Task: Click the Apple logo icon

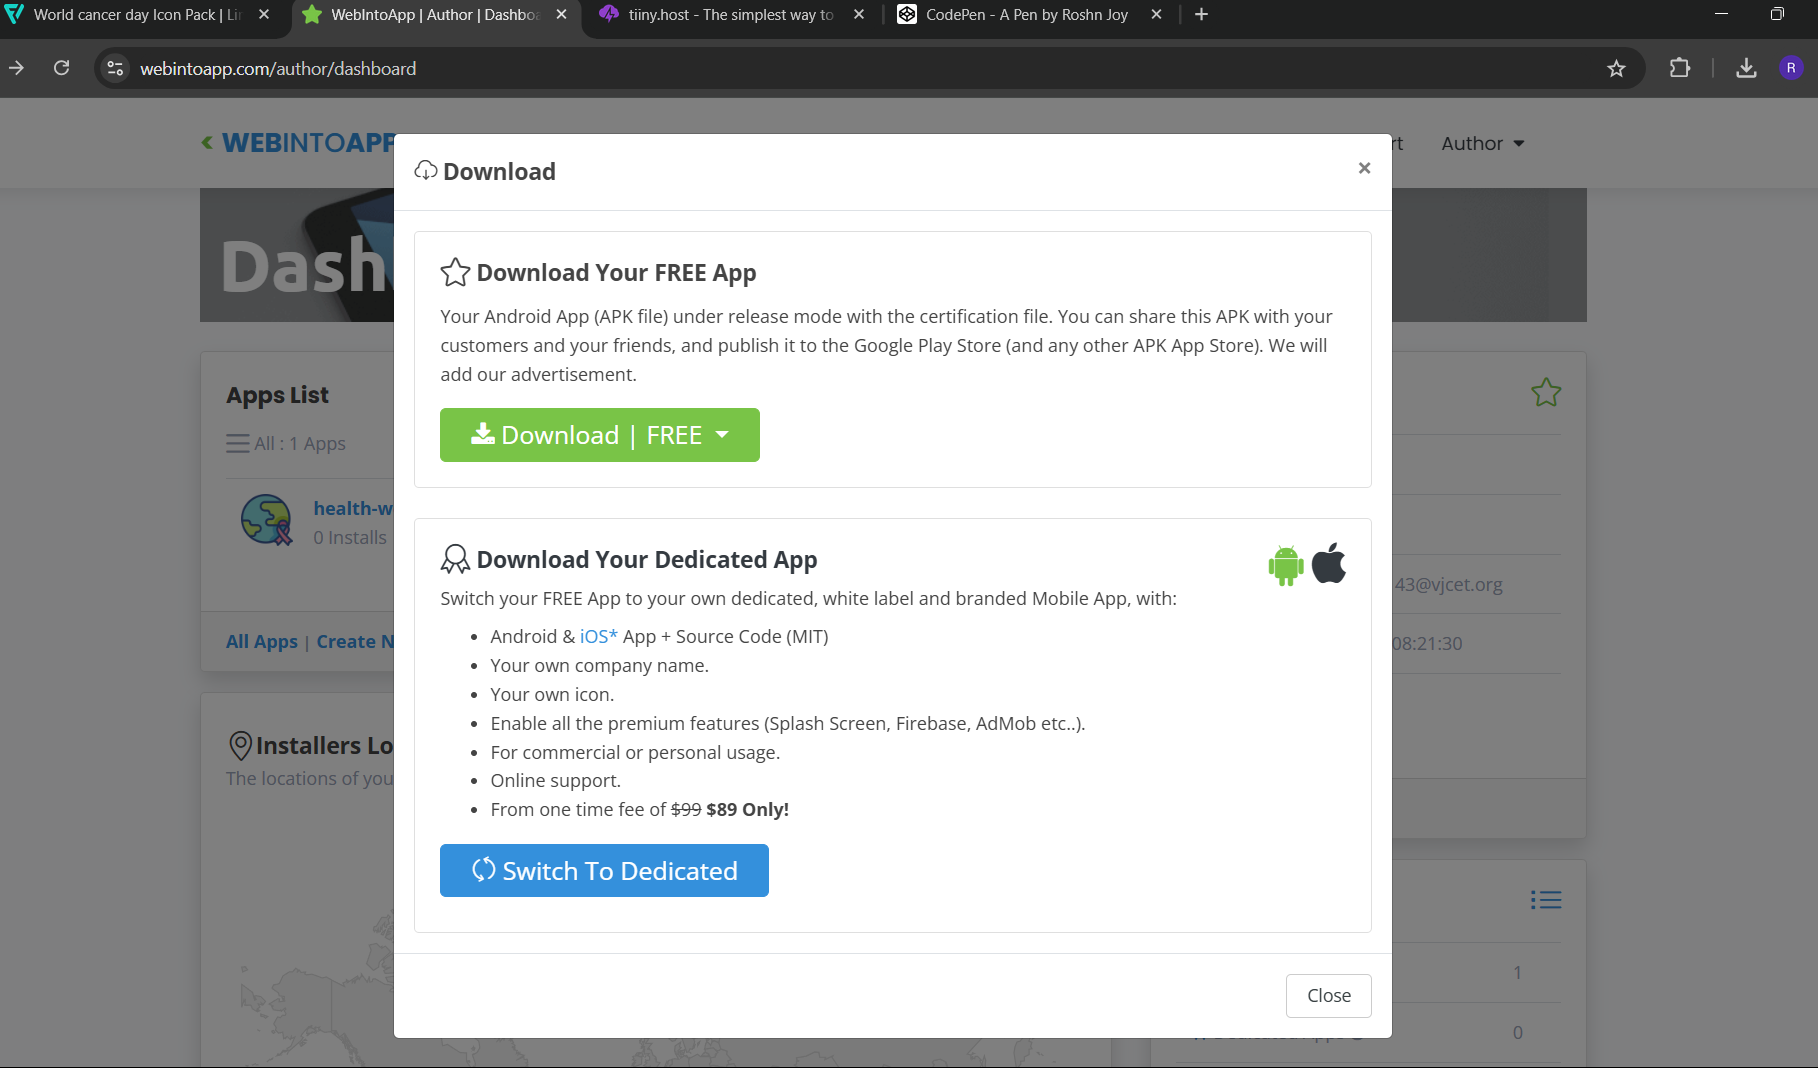Action: coord(1329,563)
